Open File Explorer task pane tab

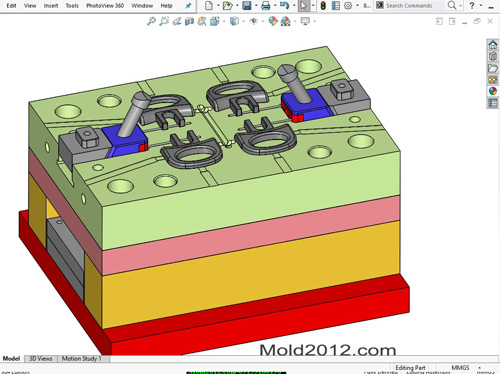pyautogui.click(x=493, y=68)
